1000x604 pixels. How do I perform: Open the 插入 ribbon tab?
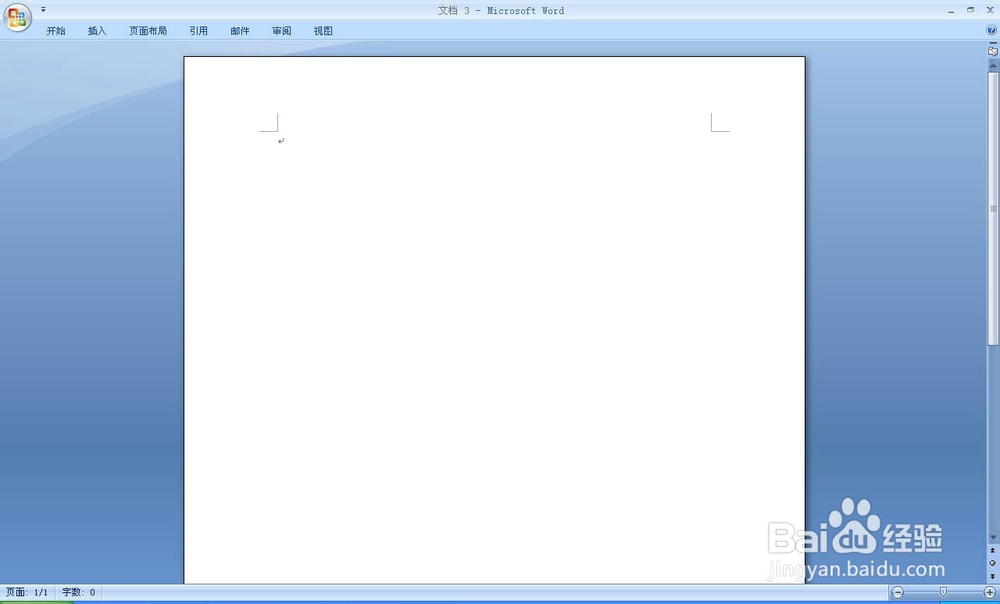(x=97, y=31)
